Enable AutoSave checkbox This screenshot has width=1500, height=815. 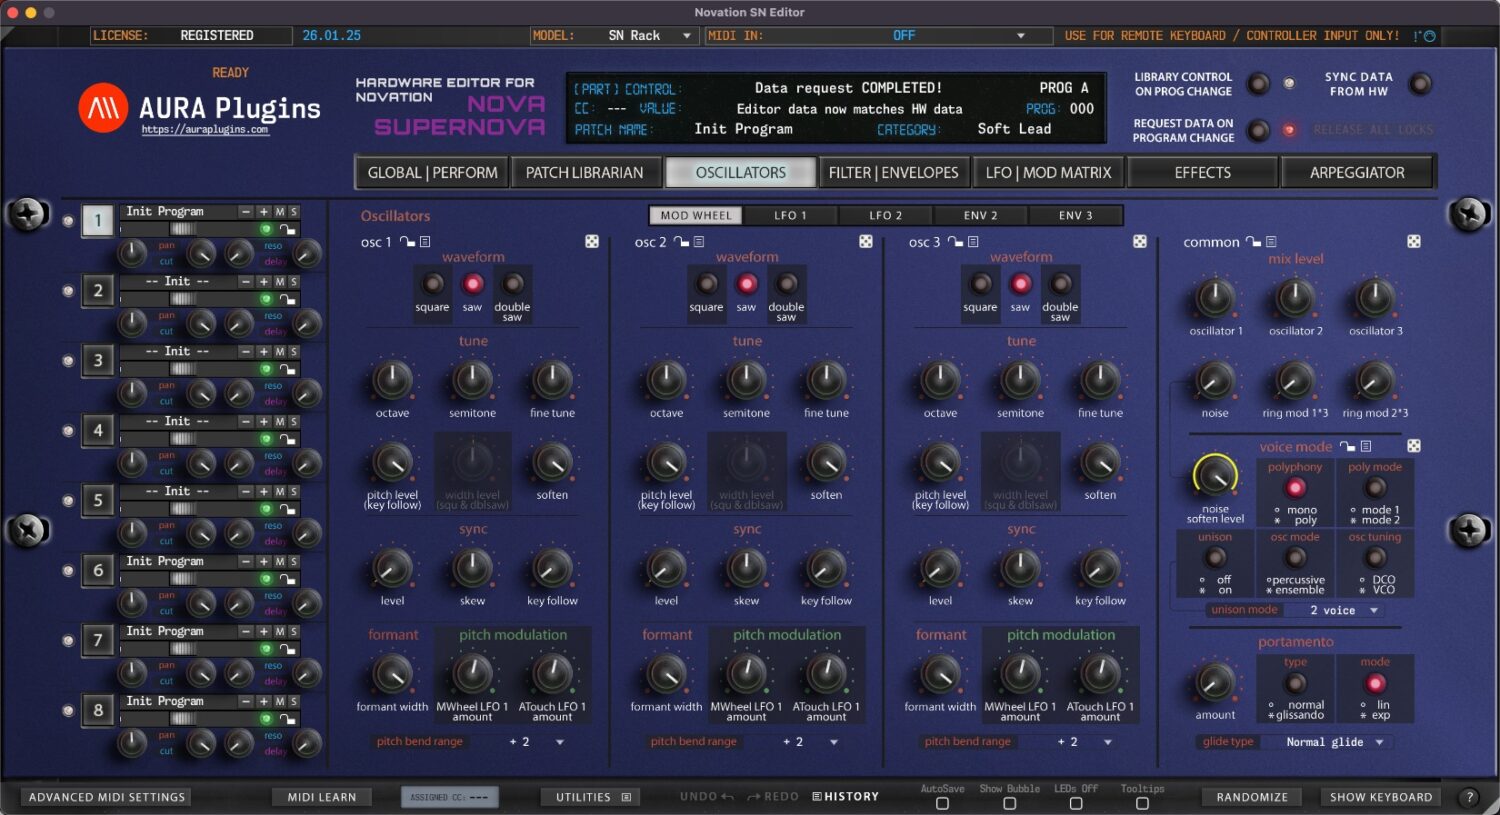coord(941,803)
